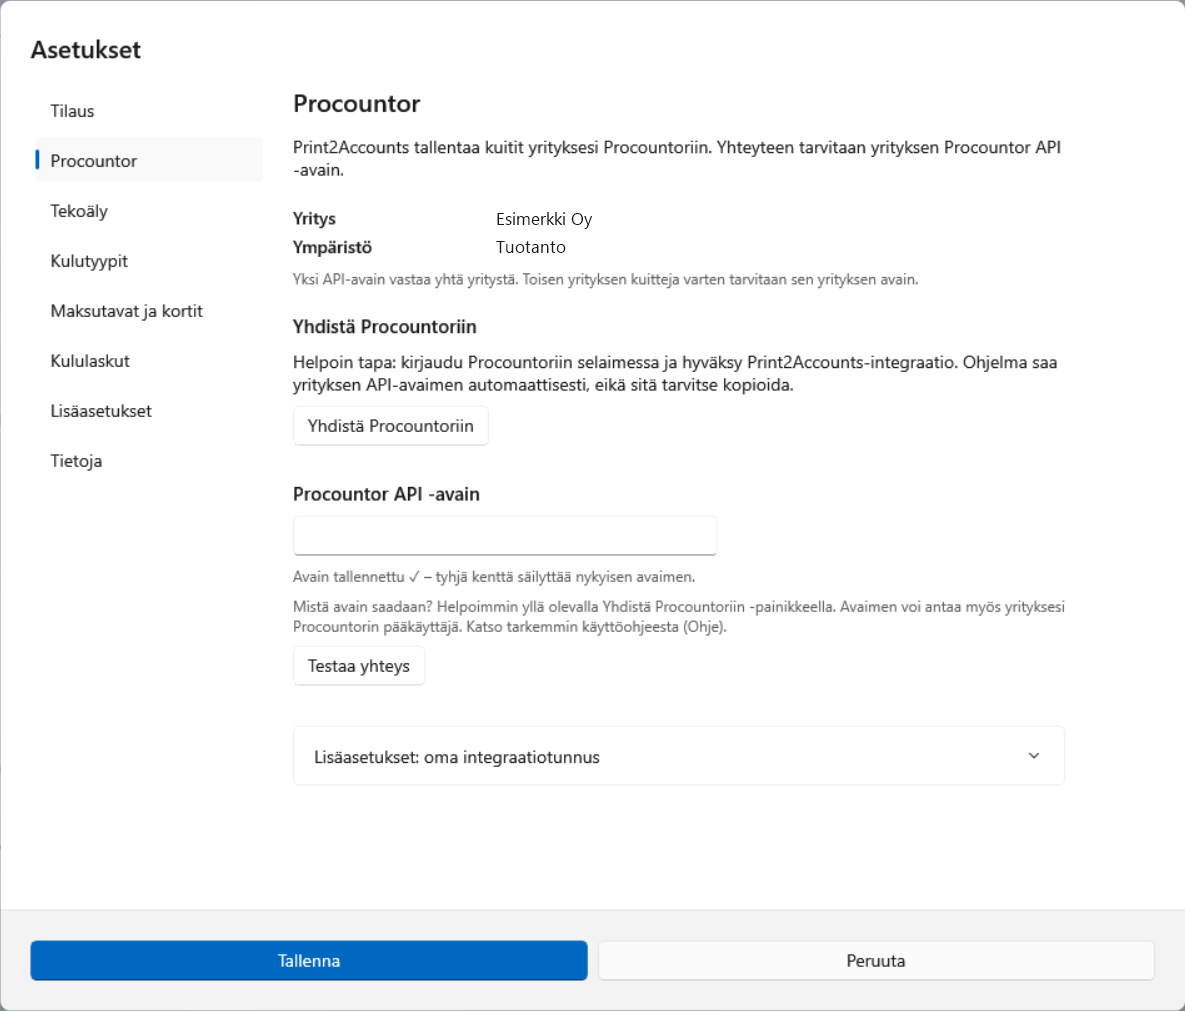1185x1011 pixels.
Task: Click the Asetukset window title
Action: coord(85,50)
